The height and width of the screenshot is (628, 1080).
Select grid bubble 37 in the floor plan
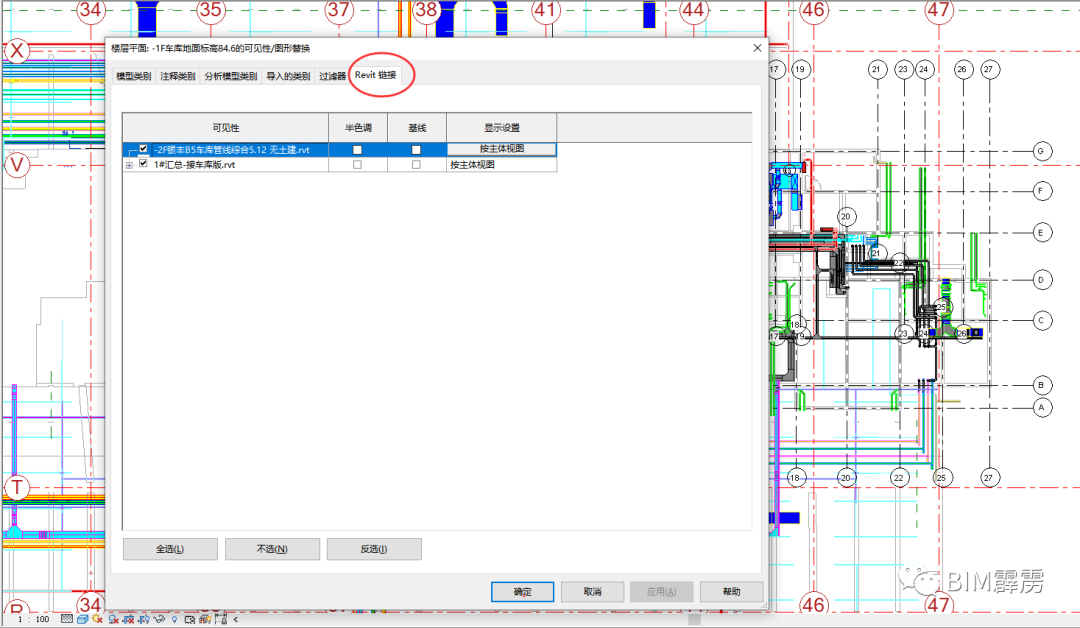339,10
